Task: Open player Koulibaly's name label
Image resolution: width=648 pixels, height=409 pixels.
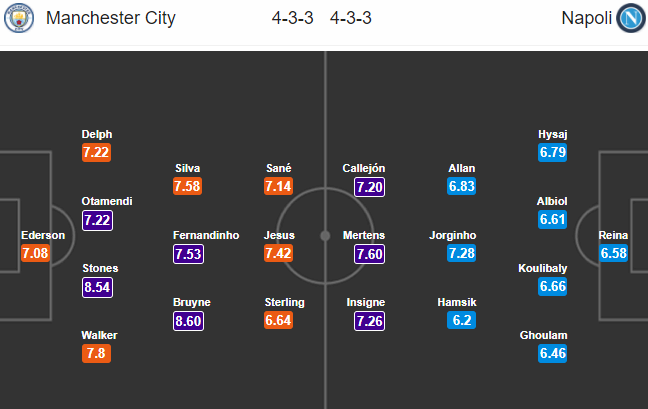Action: click(543, 268)
